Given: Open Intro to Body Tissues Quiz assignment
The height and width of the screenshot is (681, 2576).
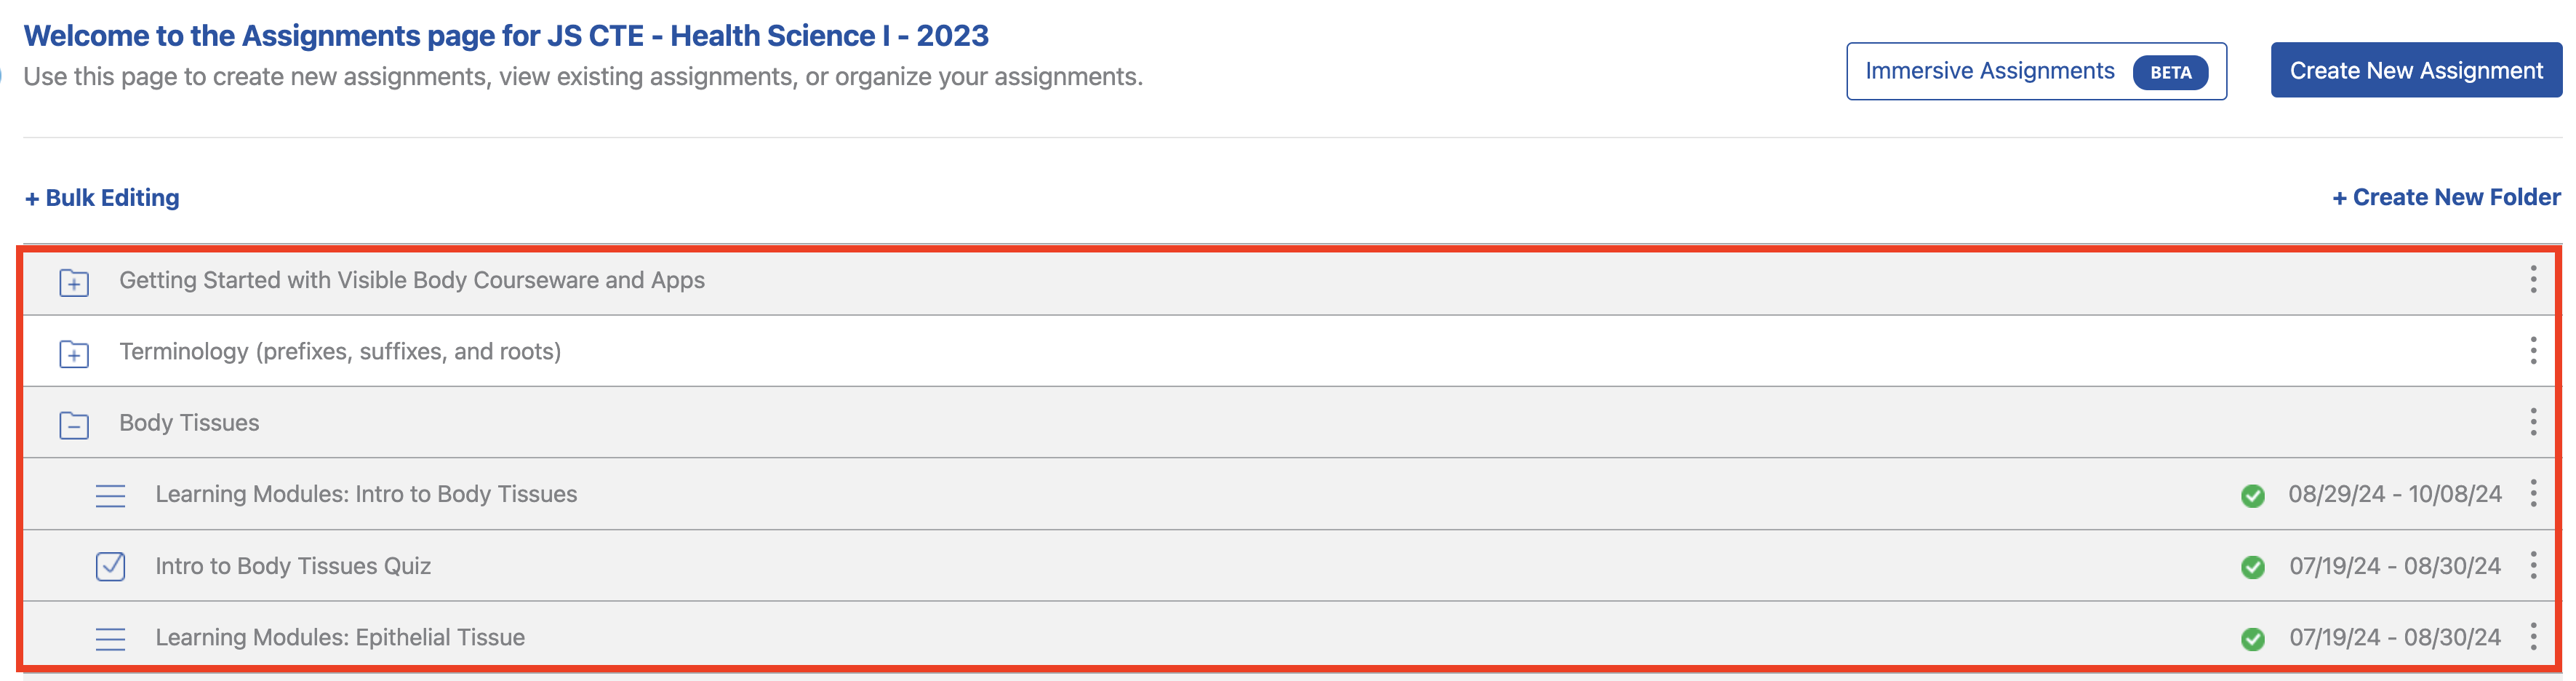Looking at the screenshot, I should 293,566.
